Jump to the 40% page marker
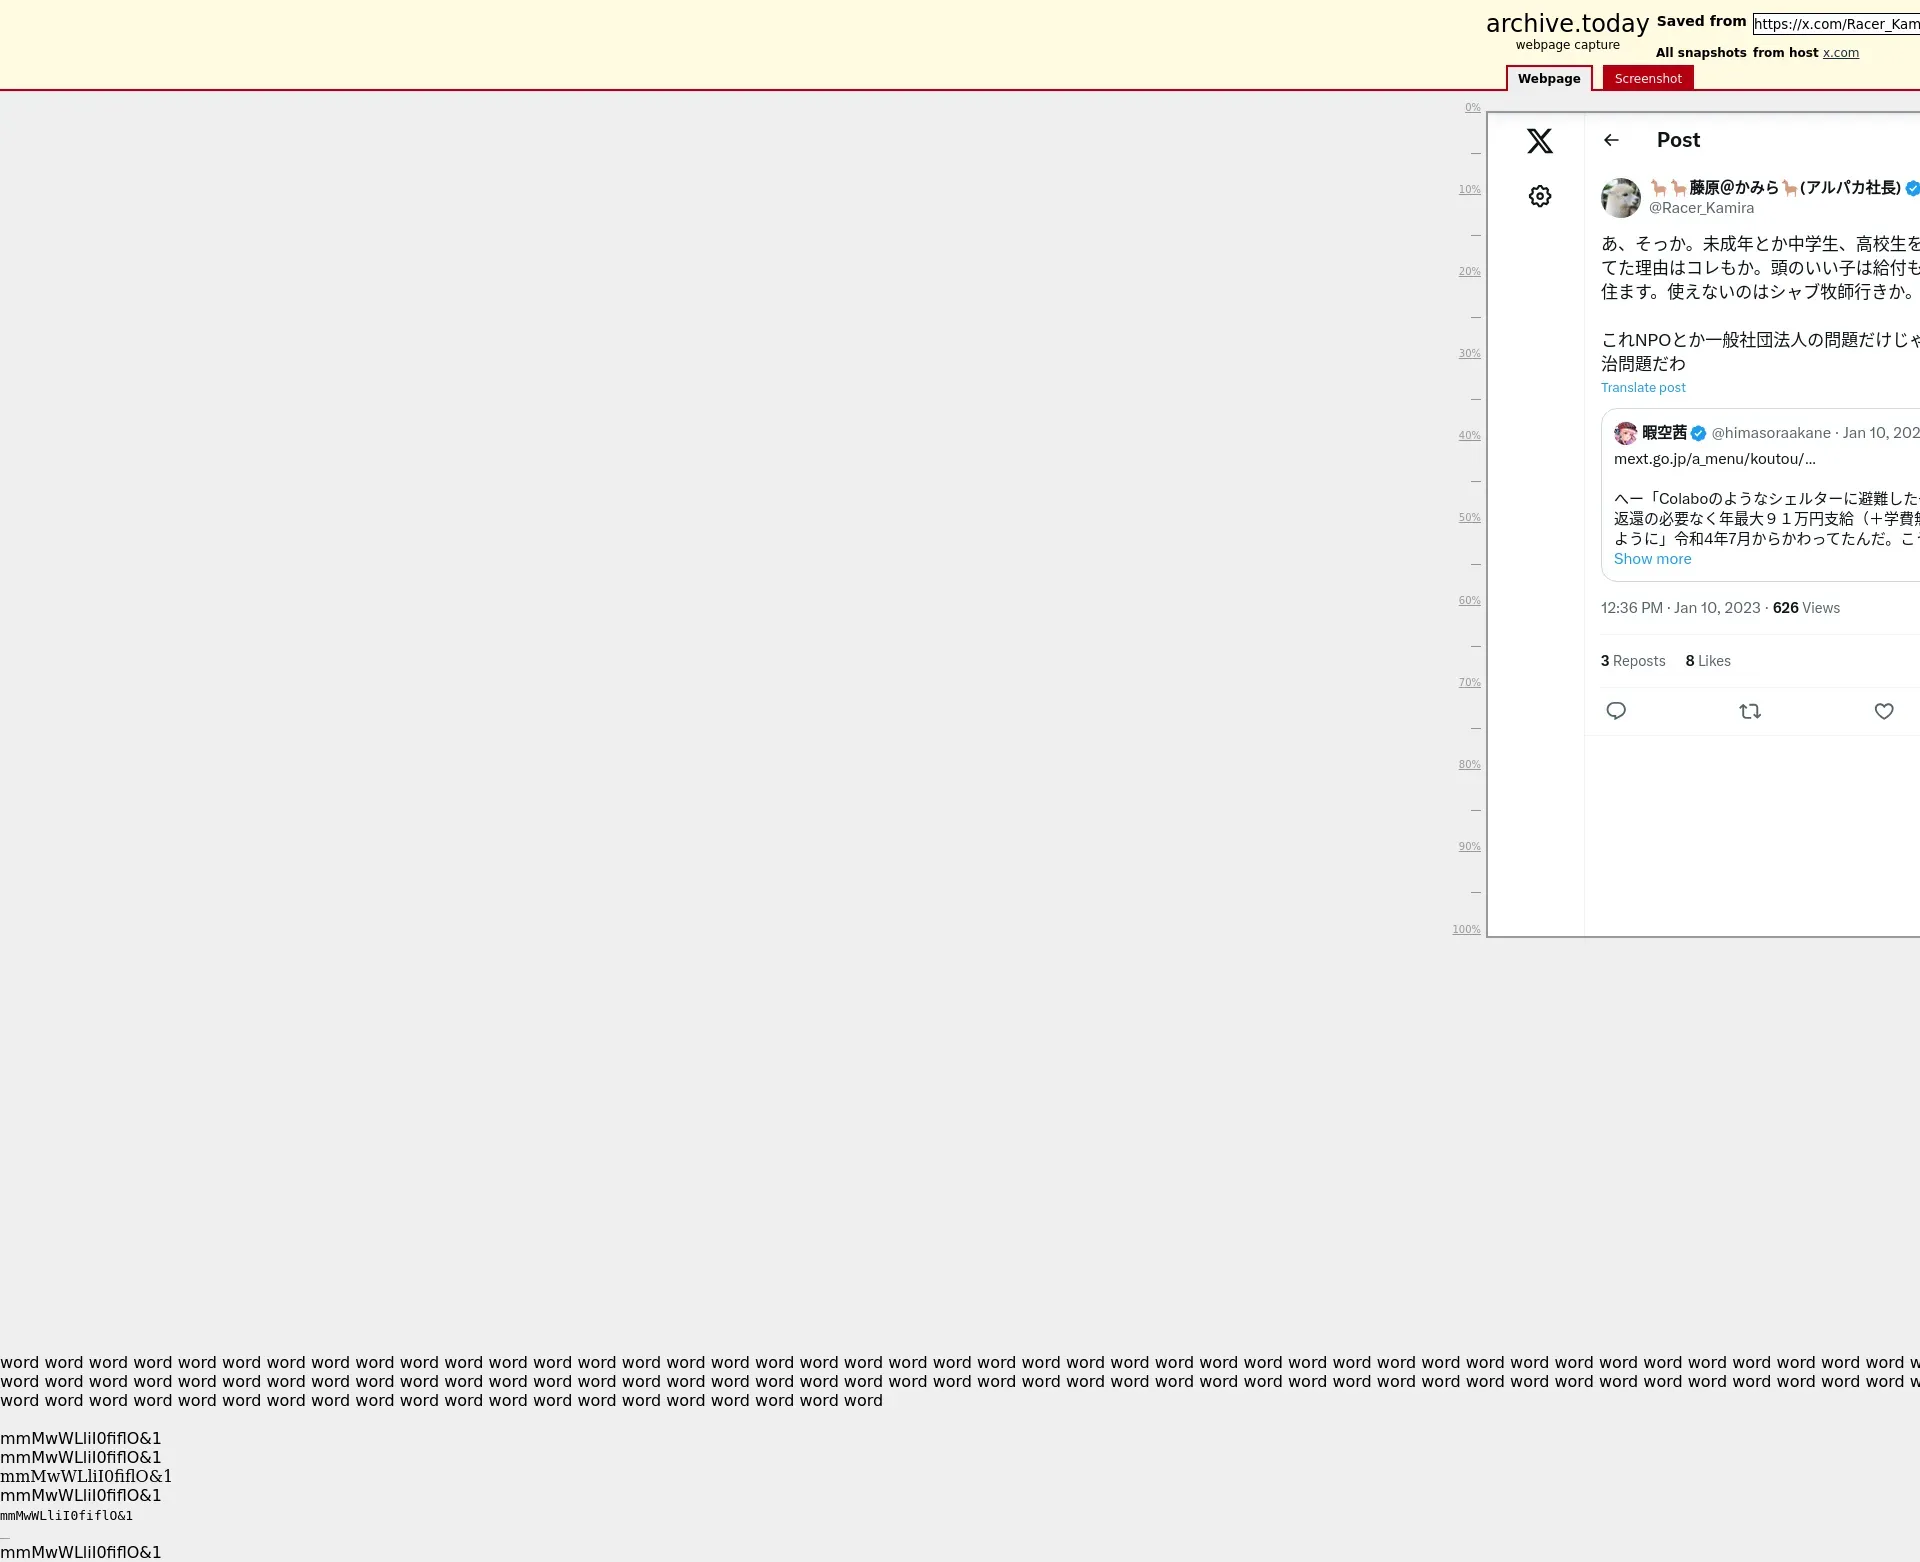 [1469, 435]
